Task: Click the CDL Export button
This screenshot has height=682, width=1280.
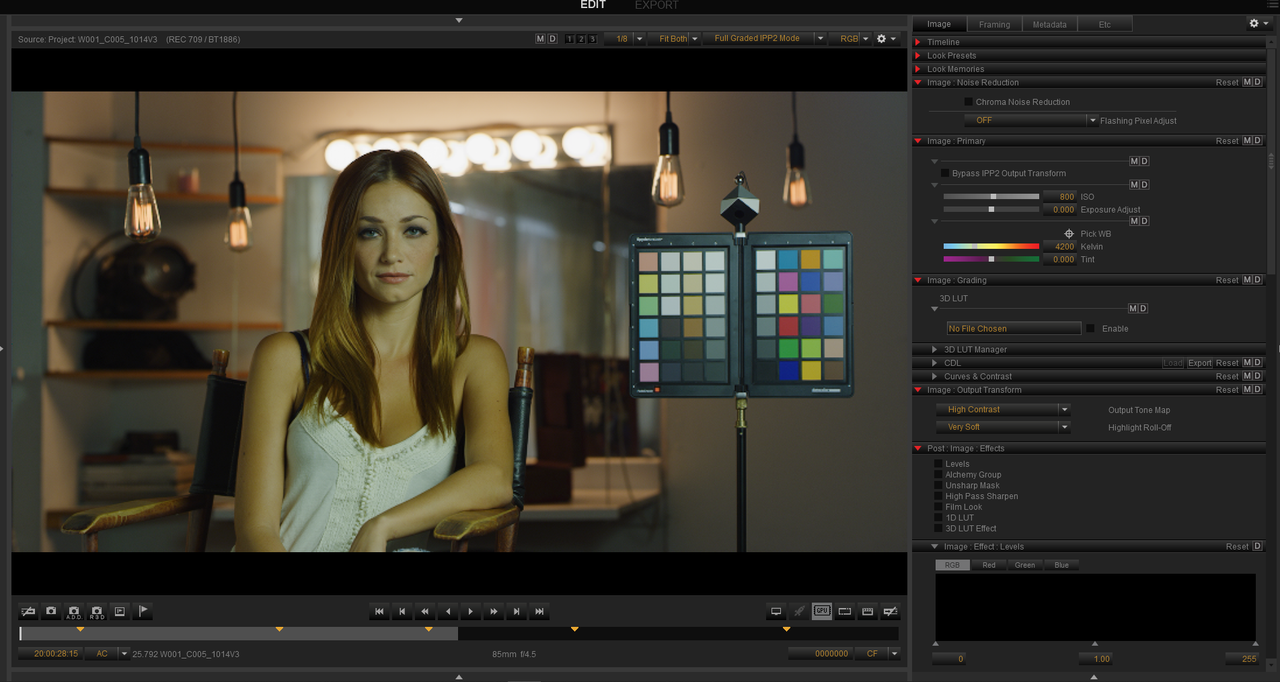Action: 1200,363
